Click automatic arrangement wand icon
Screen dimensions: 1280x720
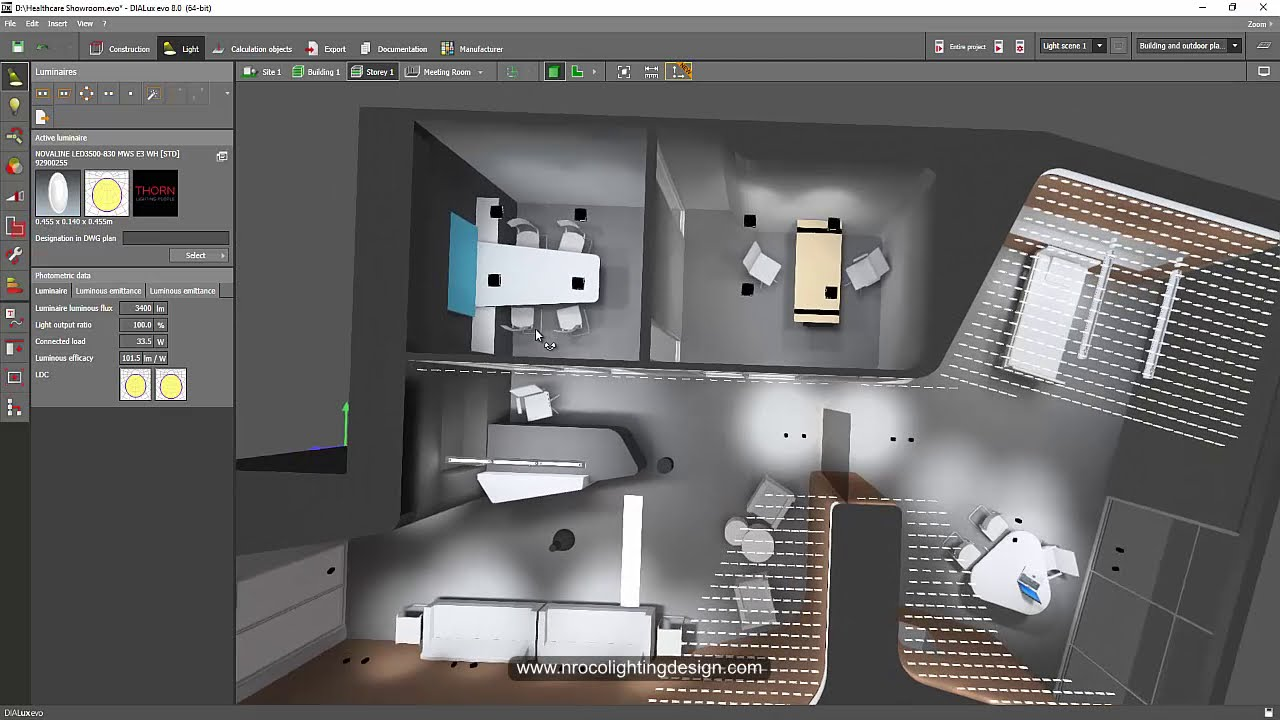(153, 93)
